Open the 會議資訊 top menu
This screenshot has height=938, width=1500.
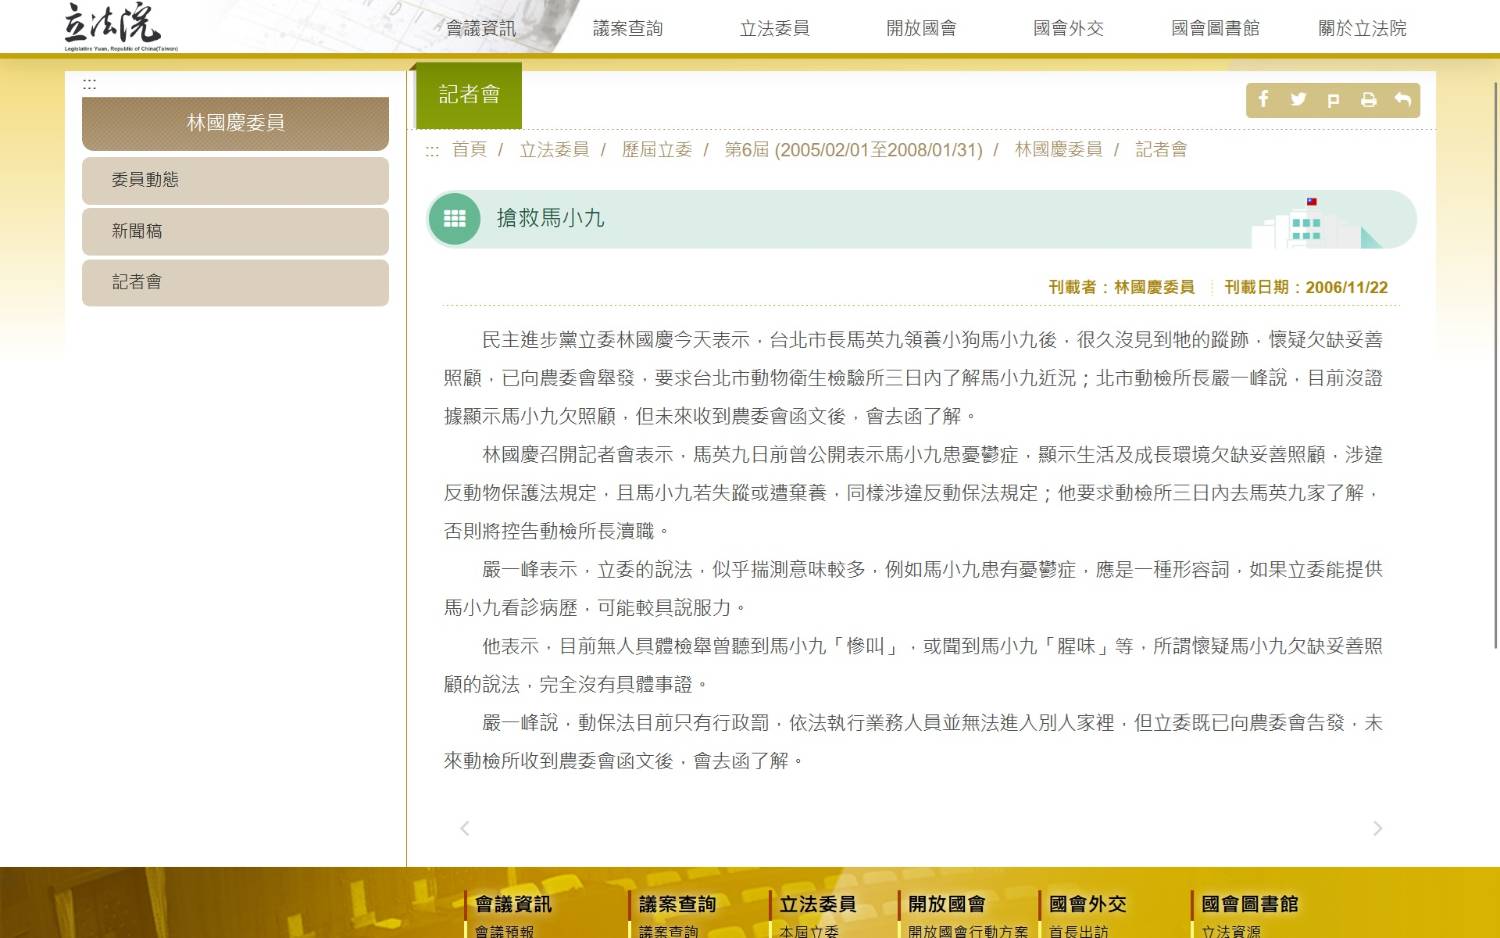tap(481, 28)
